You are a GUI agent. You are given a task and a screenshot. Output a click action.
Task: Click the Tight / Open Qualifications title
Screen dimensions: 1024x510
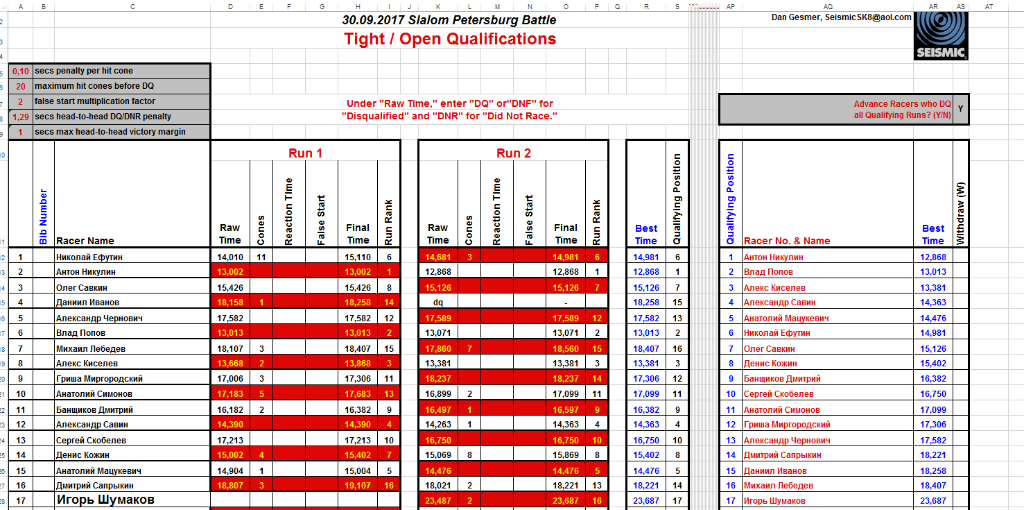(x=449, y=40)
